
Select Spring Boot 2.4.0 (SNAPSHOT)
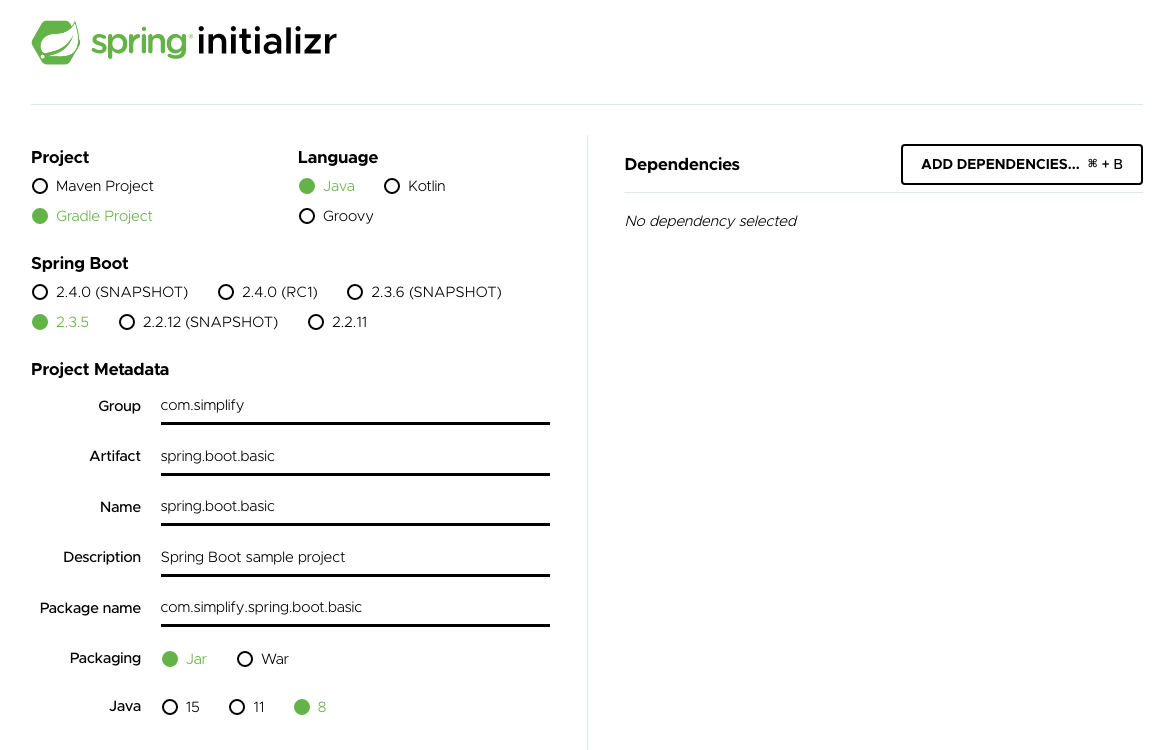click(x=40, y=292)
